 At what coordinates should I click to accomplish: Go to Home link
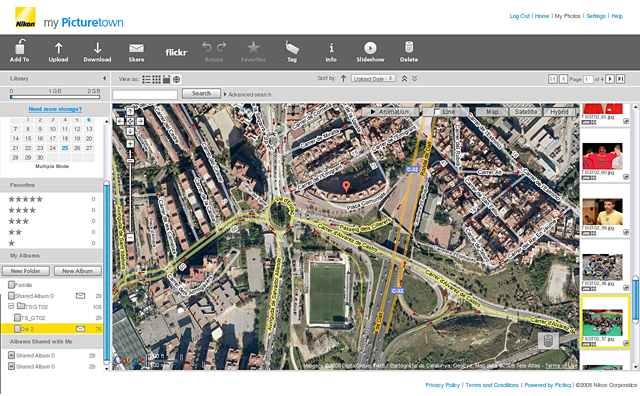(542, 16)
